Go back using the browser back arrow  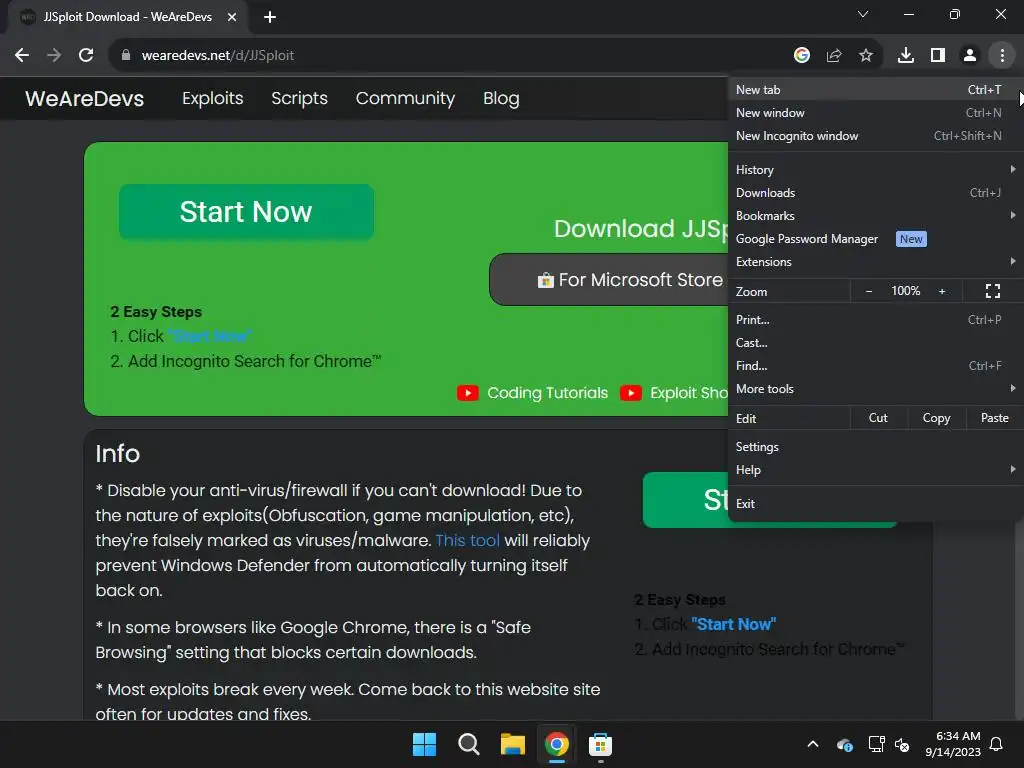[x=22, y=56]
